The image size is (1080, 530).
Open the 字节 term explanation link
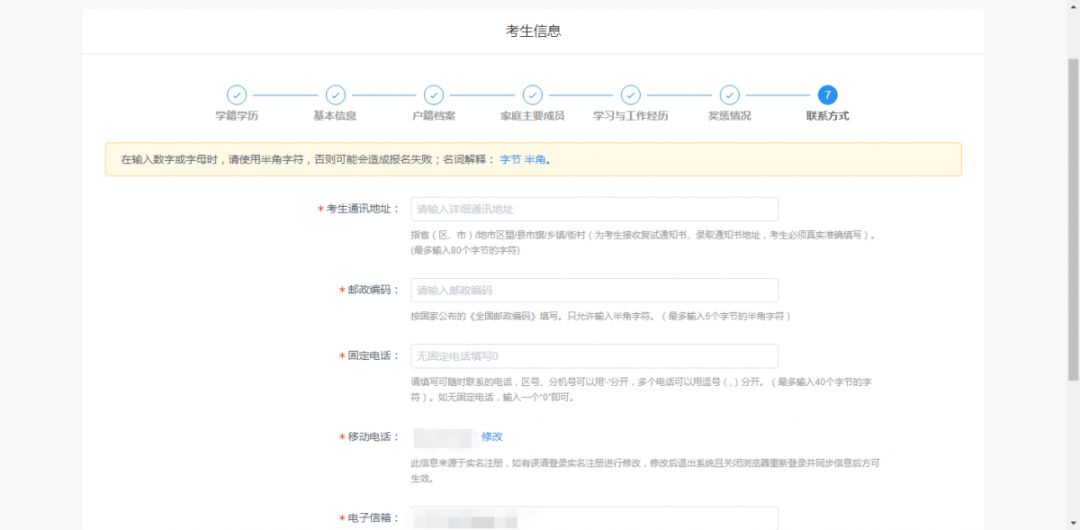(x=510, y=159)
